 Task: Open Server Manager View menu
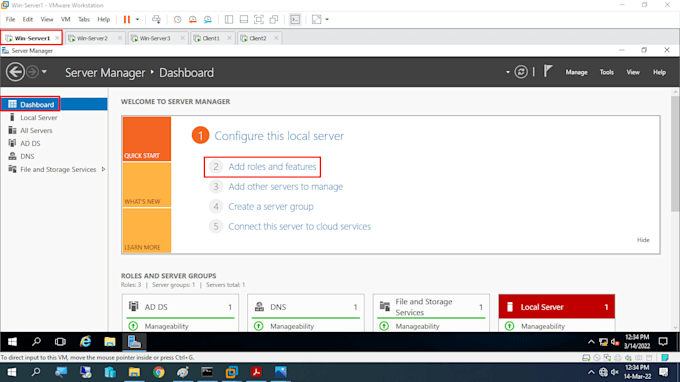coord(633,72)
